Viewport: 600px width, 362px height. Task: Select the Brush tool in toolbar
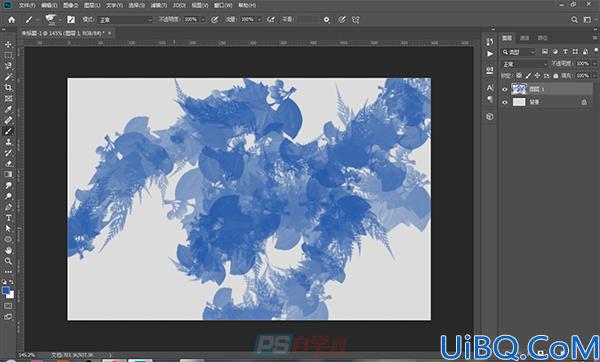[x=8, y=131]
